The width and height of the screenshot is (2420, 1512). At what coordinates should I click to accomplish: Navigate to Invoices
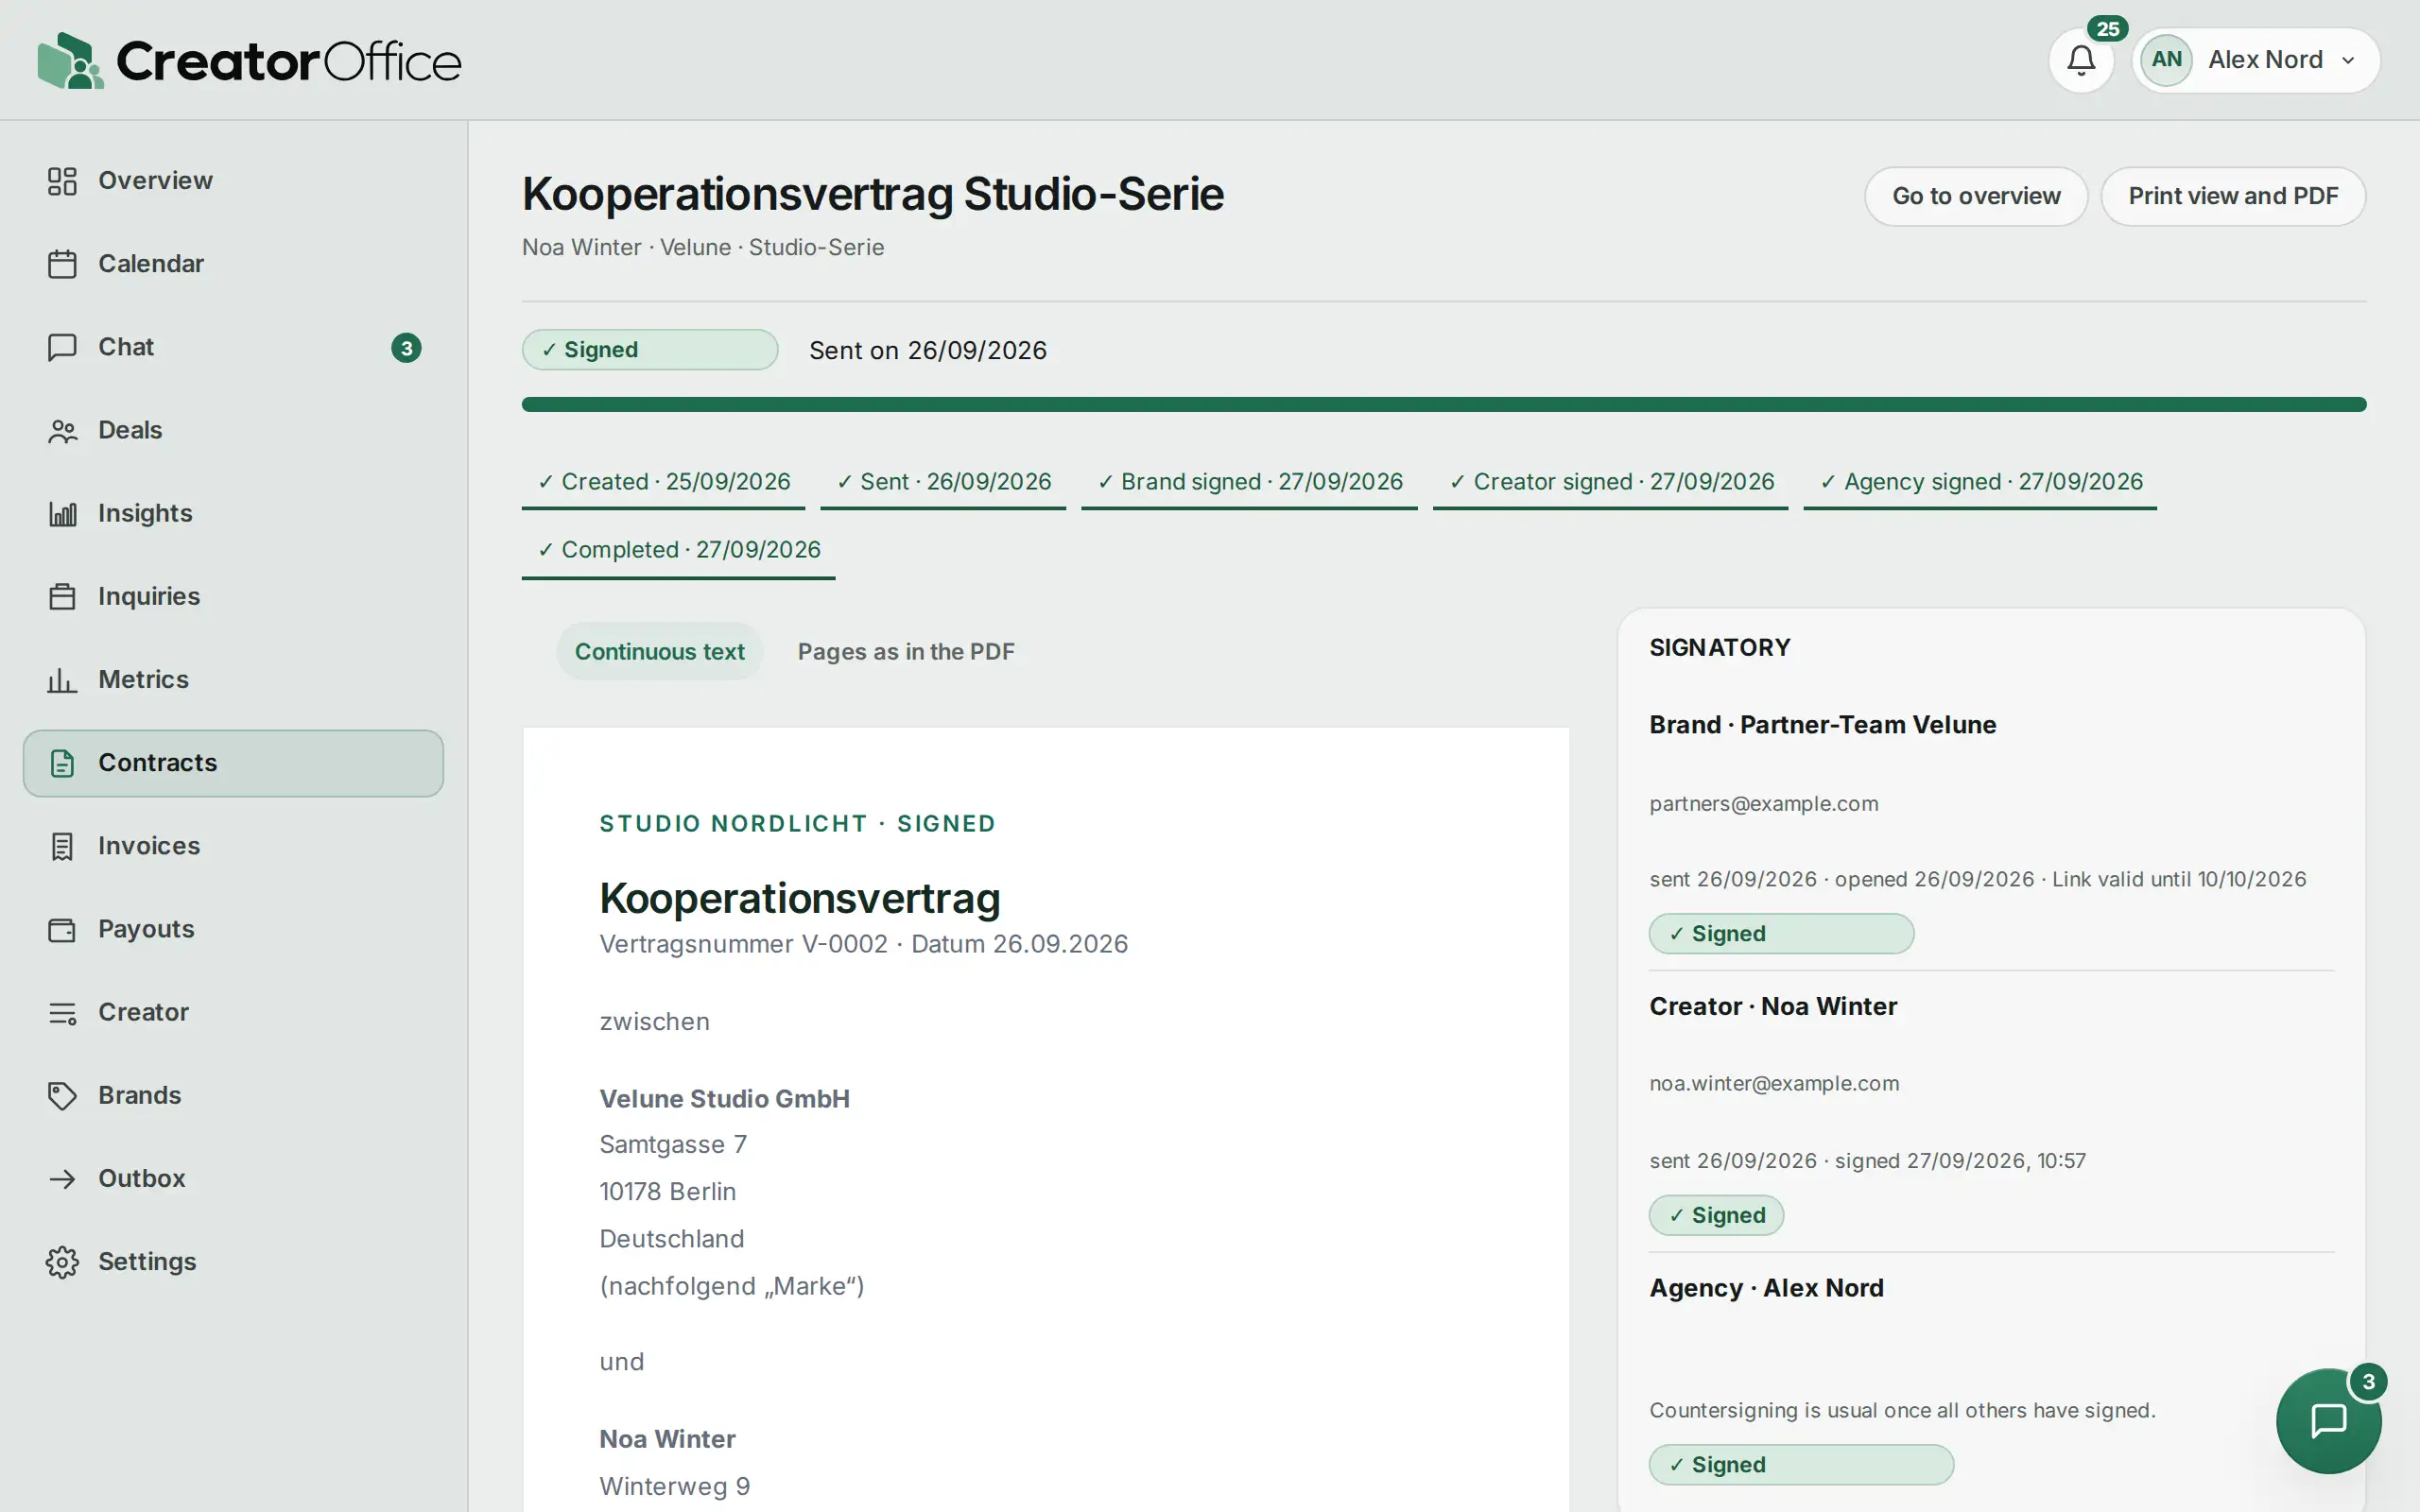(x=233, y=846)
